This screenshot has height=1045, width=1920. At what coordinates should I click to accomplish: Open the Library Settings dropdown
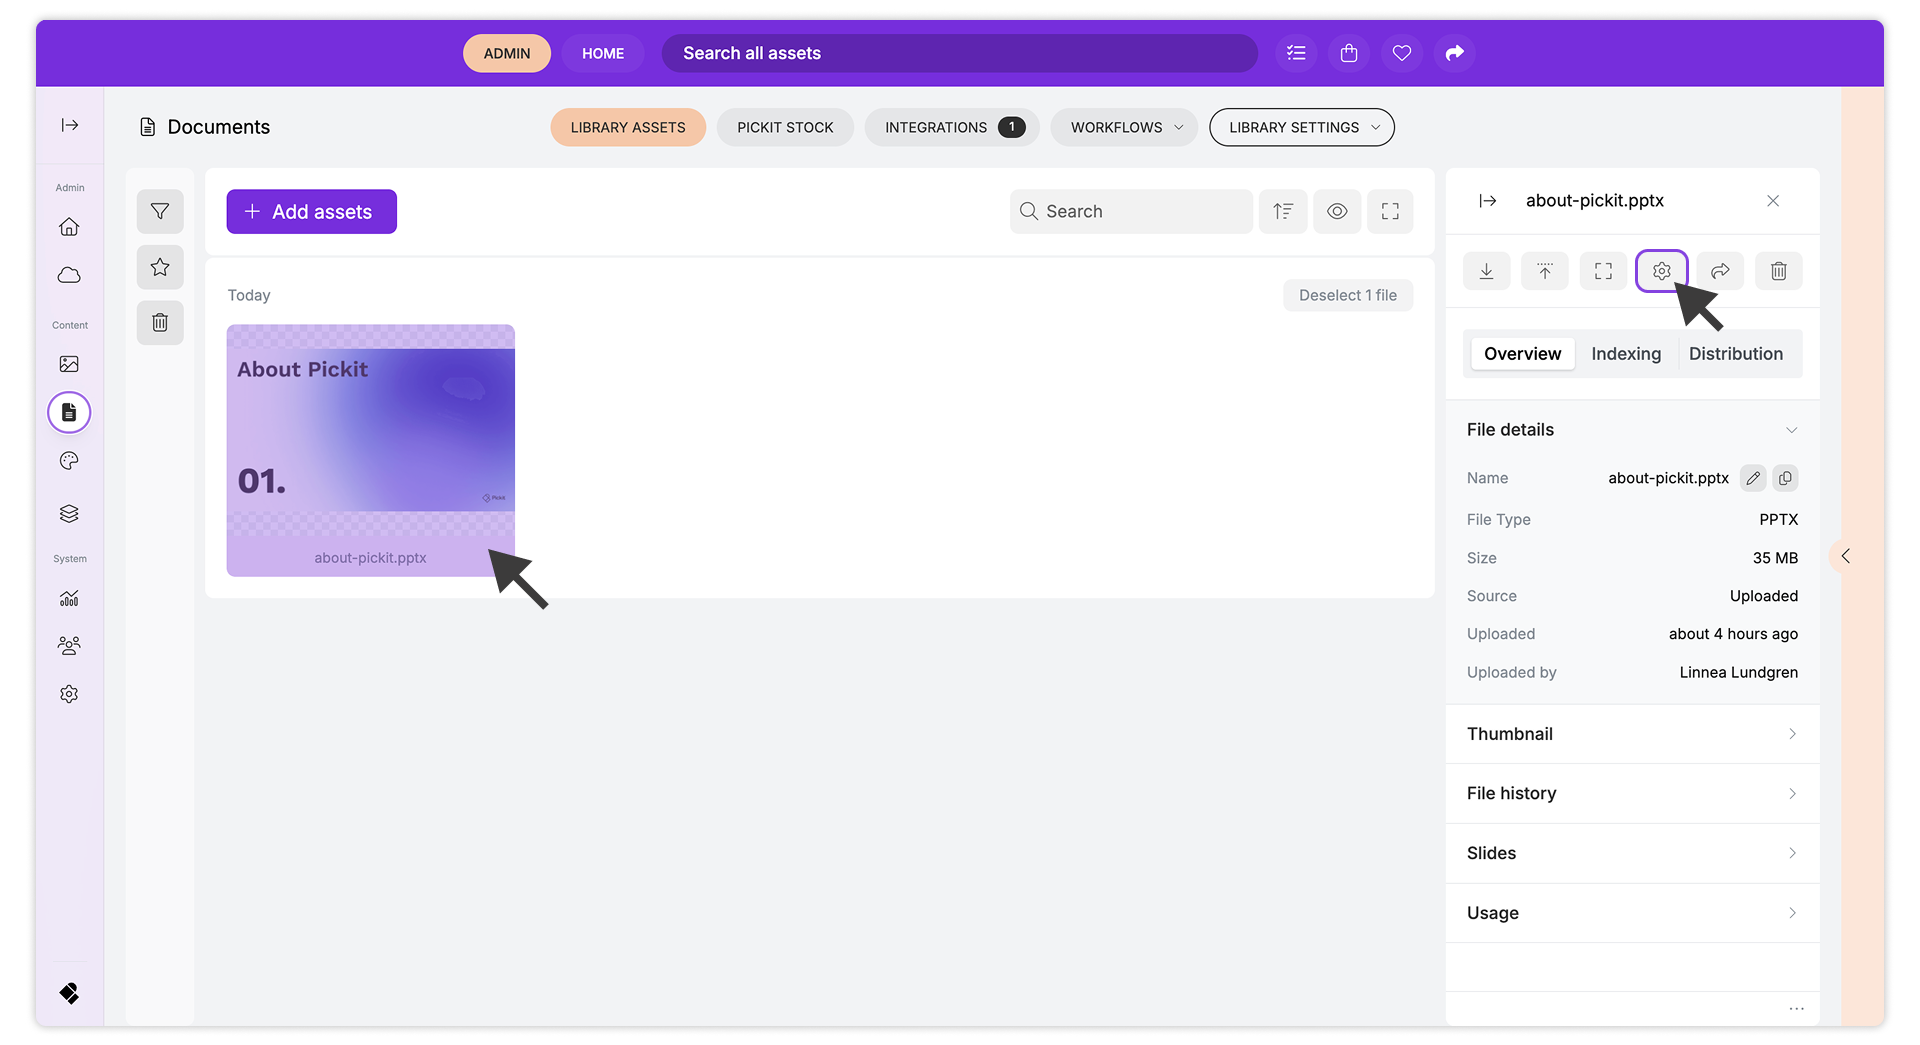(1301, 127)
